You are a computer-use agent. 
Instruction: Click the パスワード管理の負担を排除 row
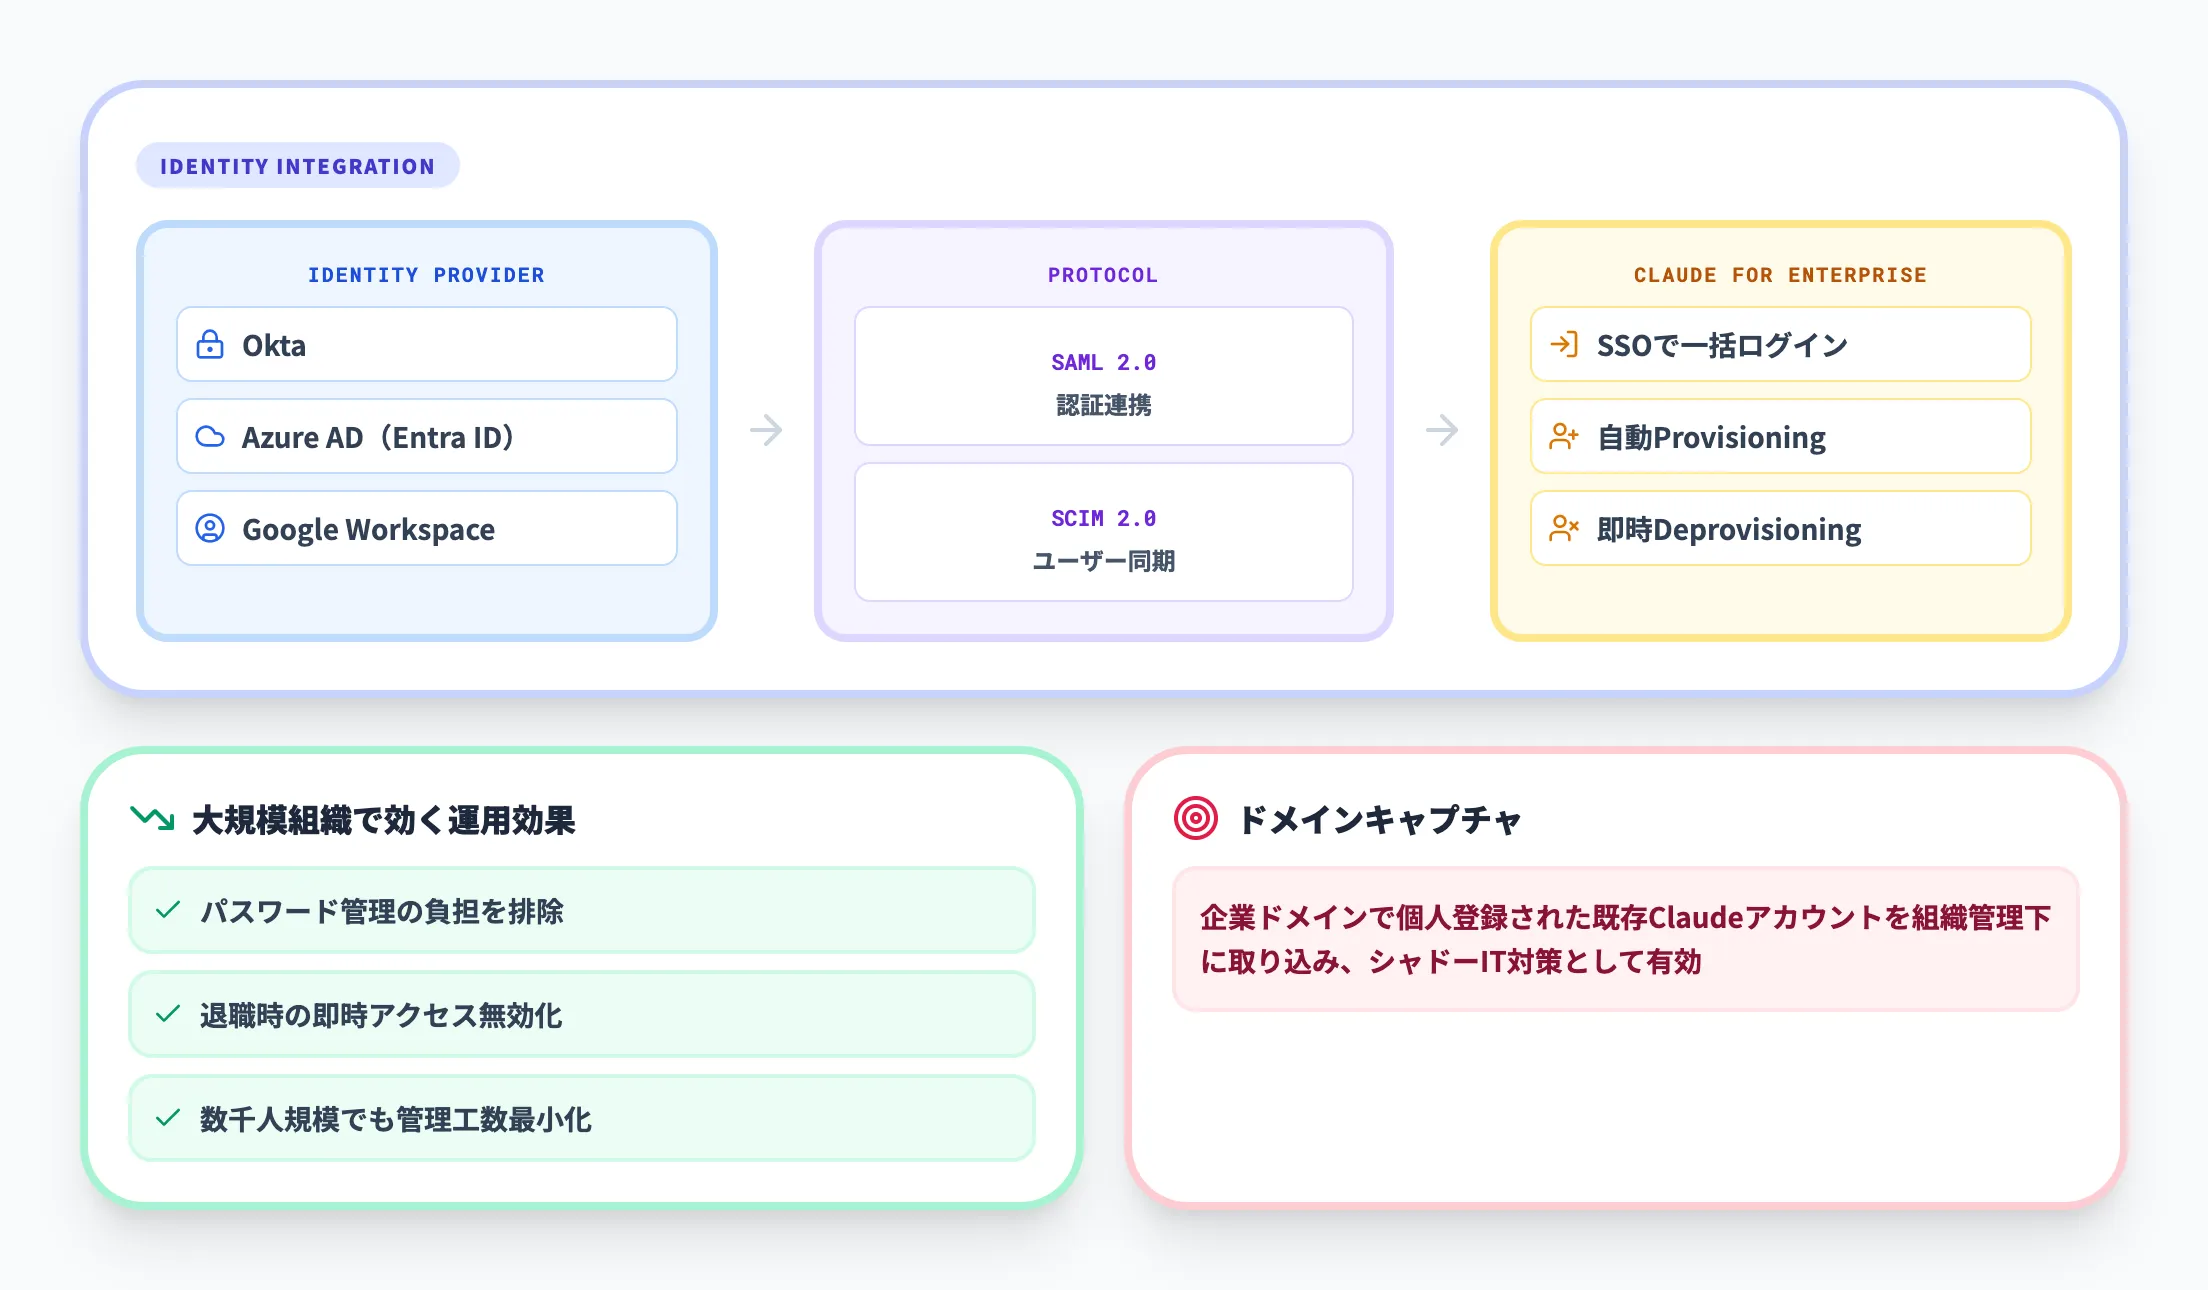pyautogui.click(x=582, y=910)
